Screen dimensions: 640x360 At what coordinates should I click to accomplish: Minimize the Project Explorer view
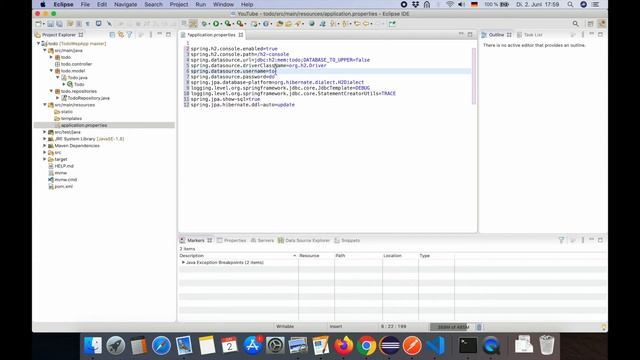(x=160, y=35)
